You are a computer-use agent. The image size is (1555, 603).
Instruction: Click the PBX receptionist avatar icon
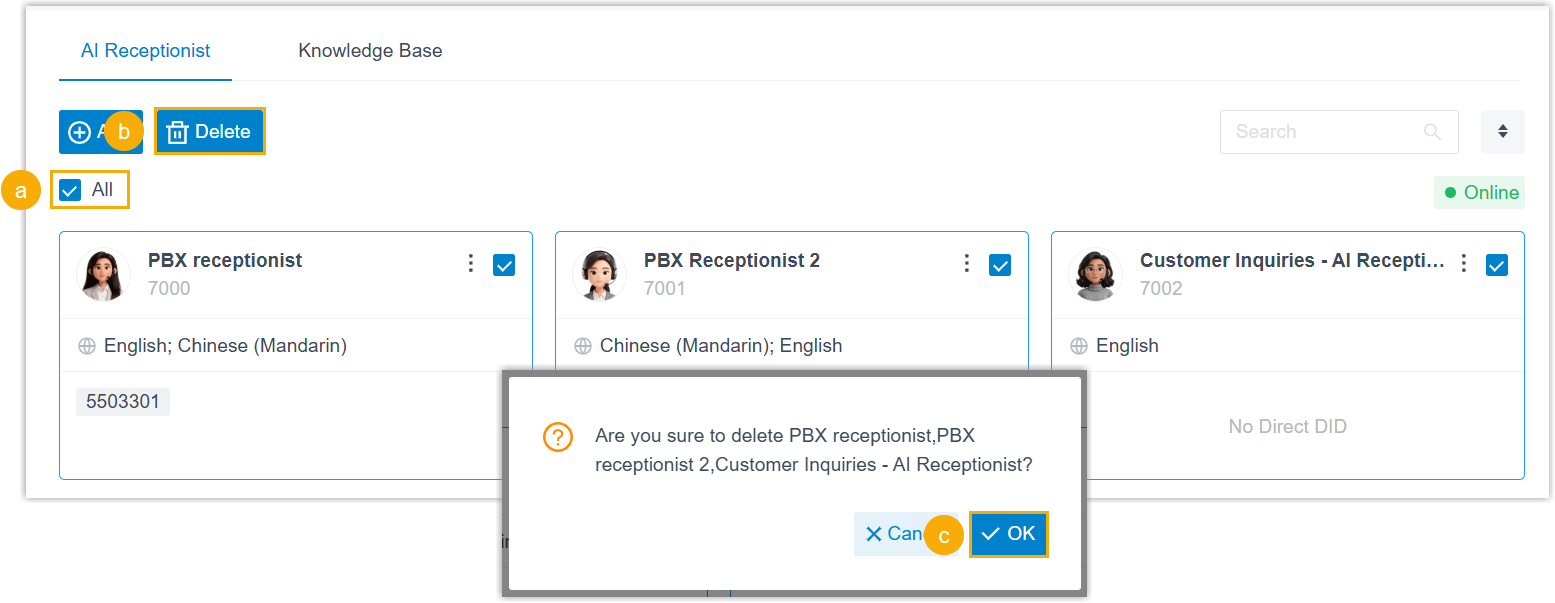(x=104, y=275)
